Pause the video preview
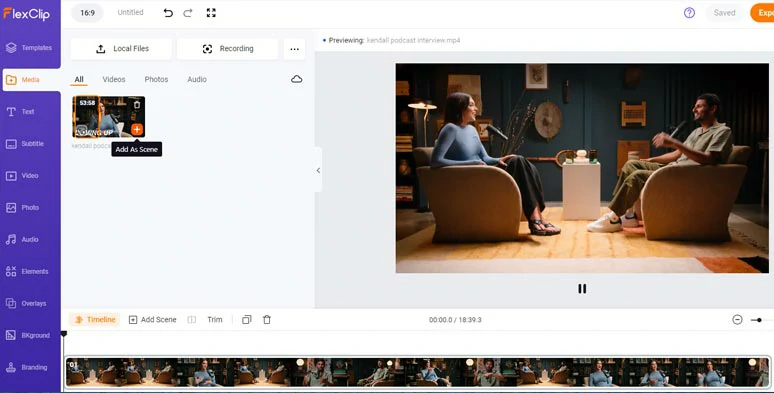Image resolution: width=774 pixels, height=393 pixels. pyautogui.click(x=582, y=288)
